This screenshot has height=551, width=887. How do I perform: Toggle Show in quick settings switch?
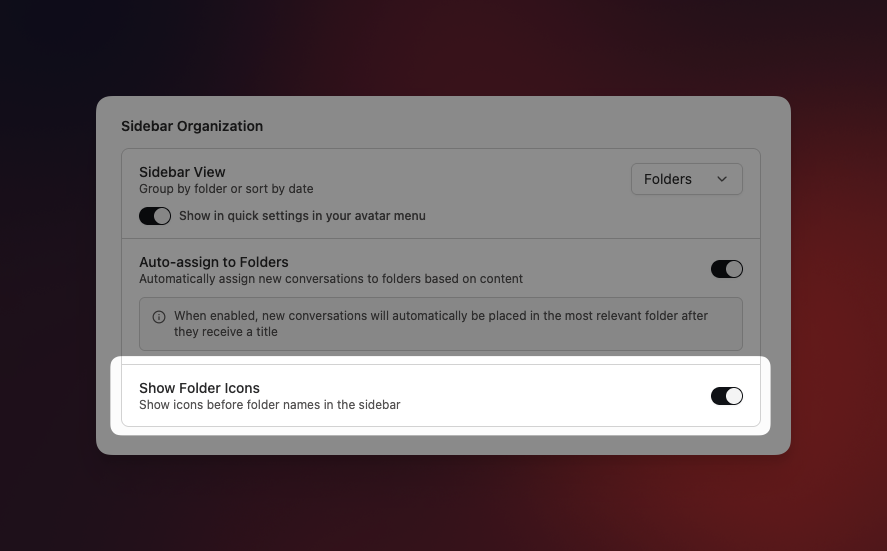tap(155, 216)
